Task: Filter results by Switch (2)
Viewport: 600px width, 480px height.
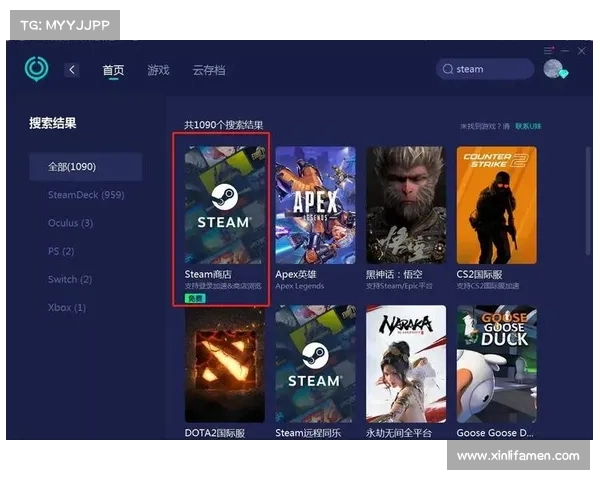Action: [70, 279]
